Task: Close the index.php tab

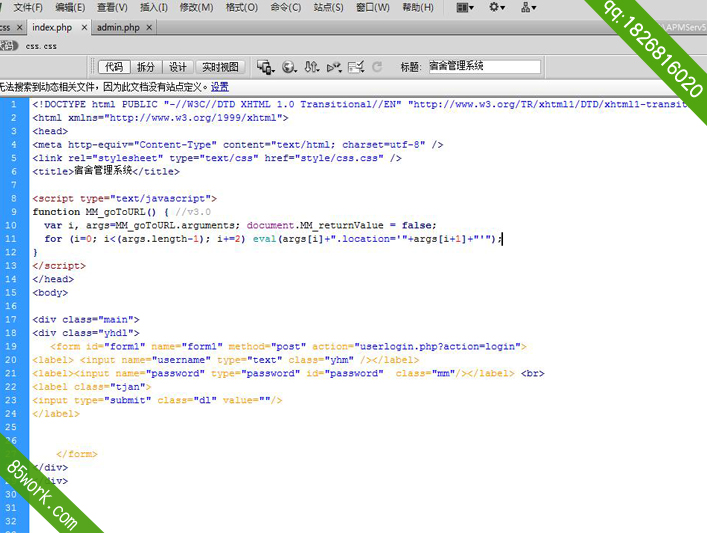Action: (x=84, y=28)
